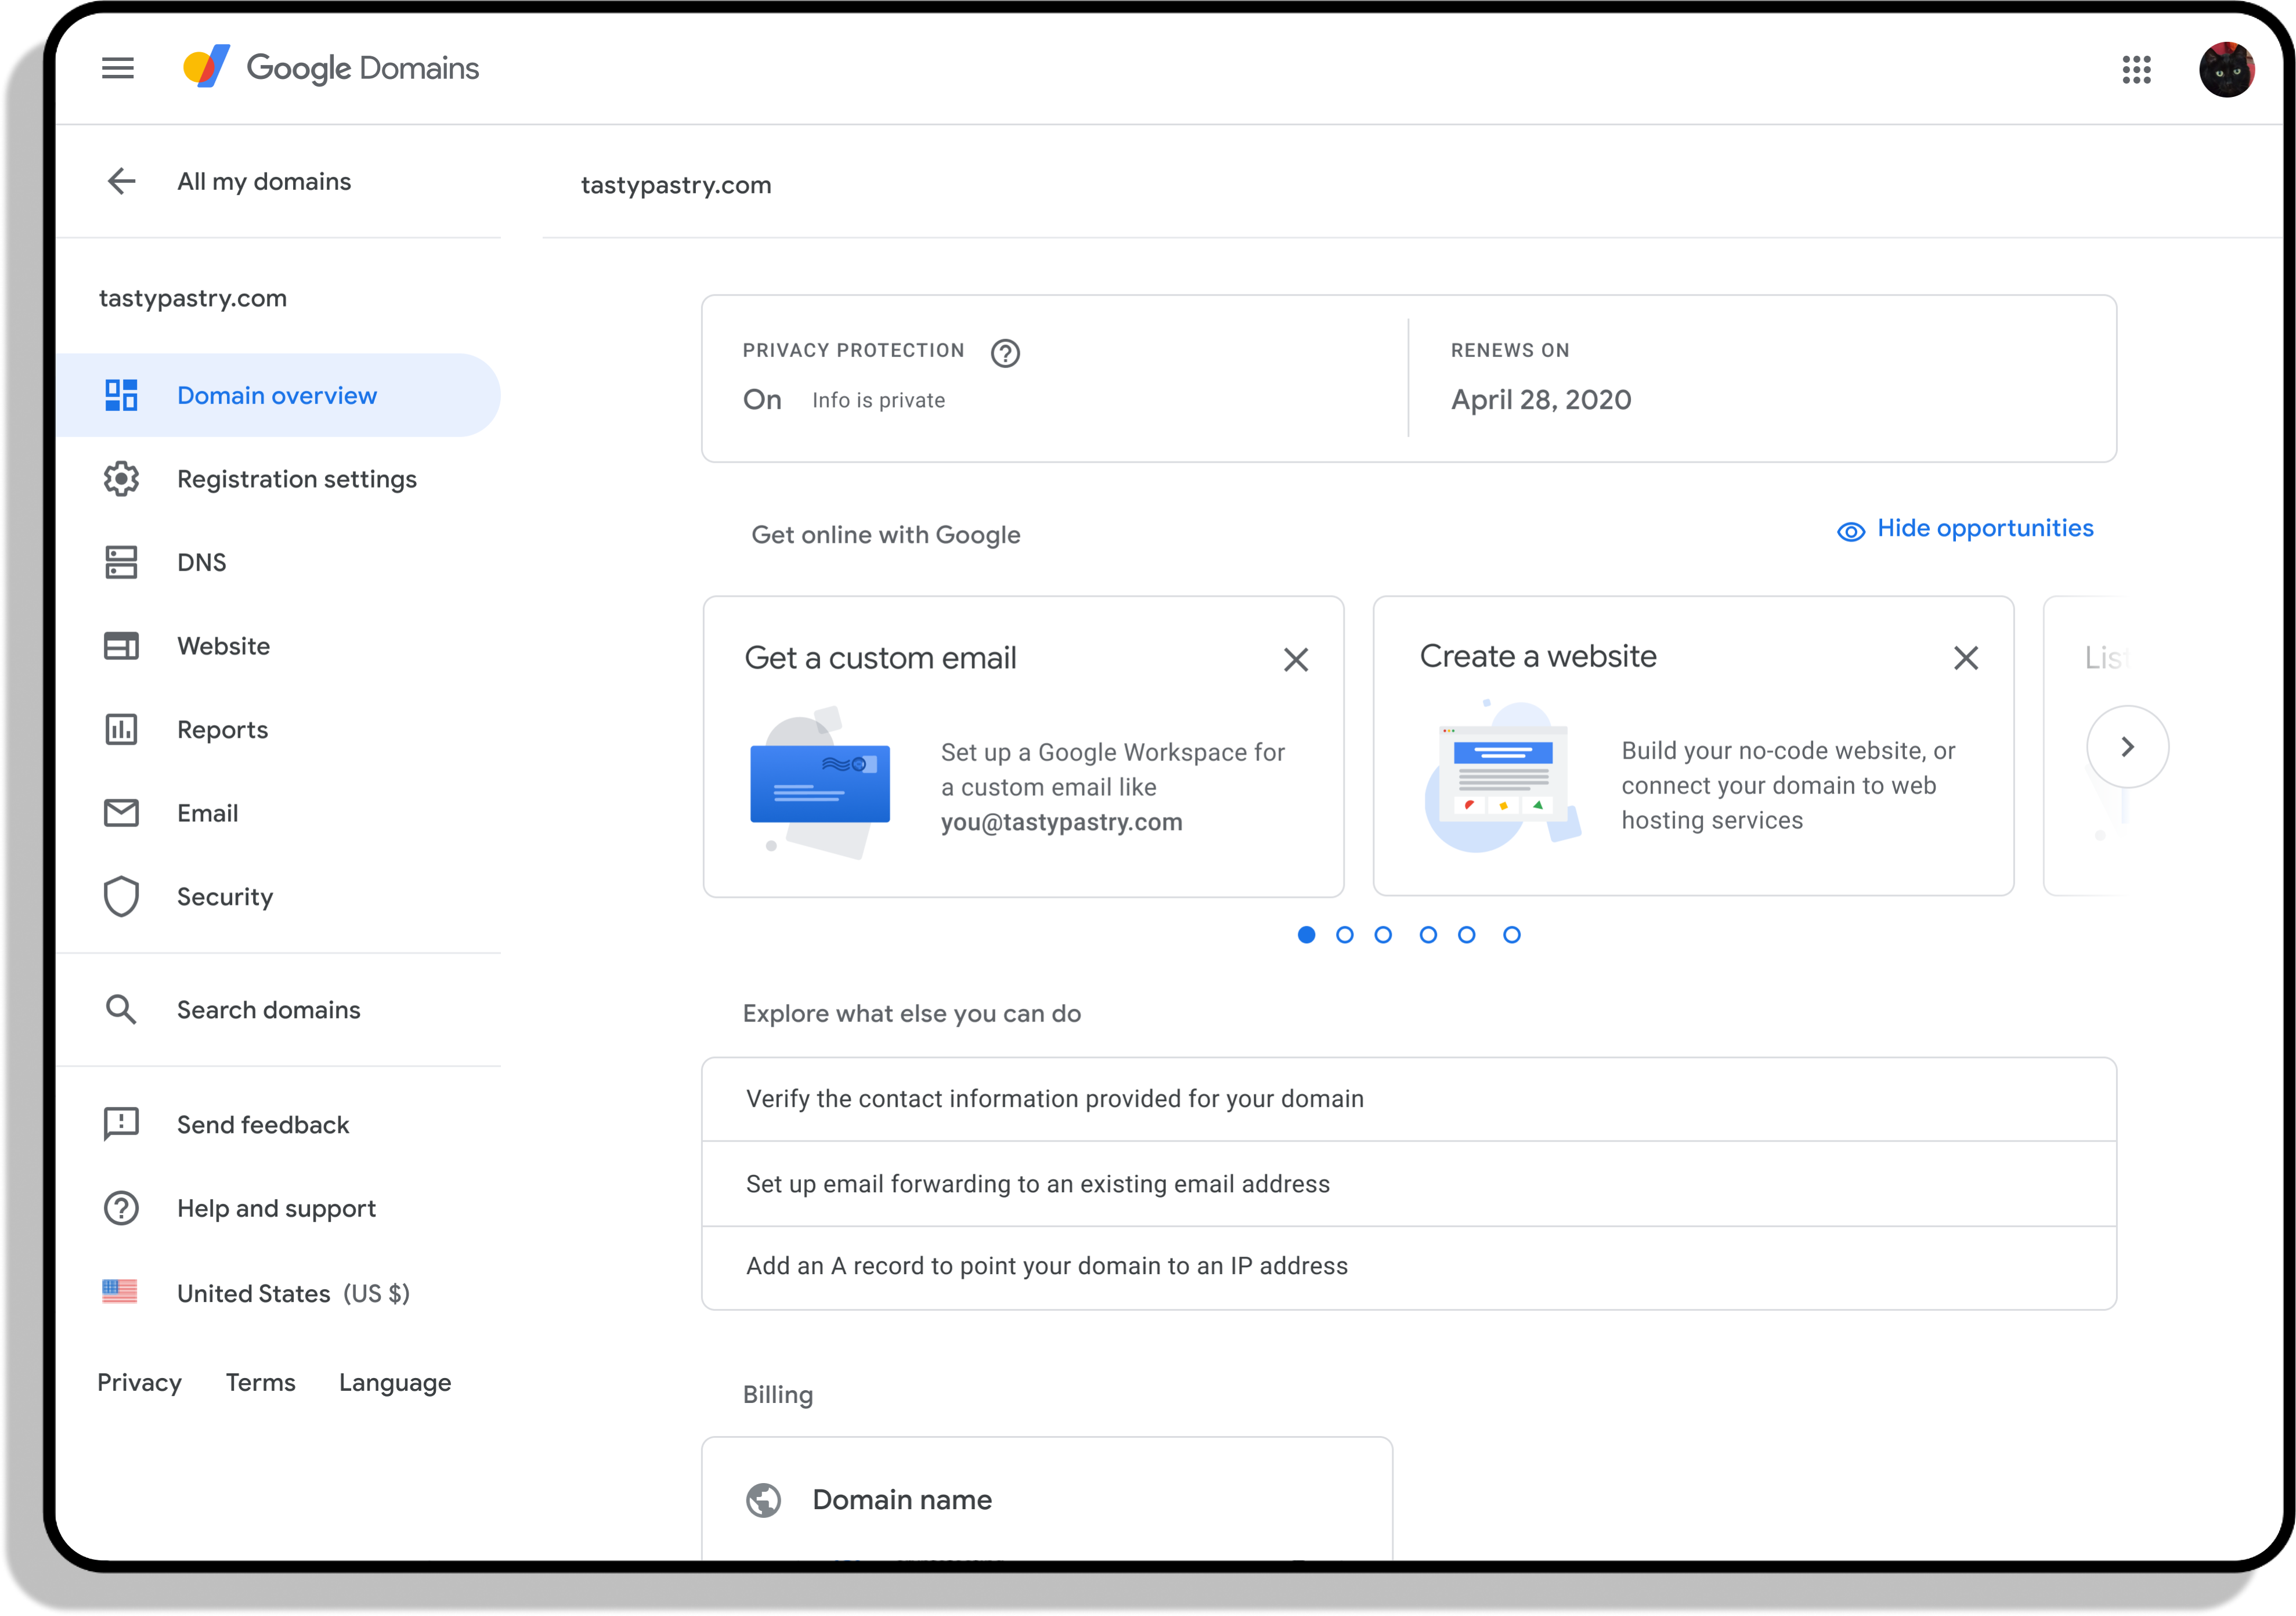This screenshot has width=2296, height=1616.
Task: Click the Privacy Protection On status
Action: point(762,400)
